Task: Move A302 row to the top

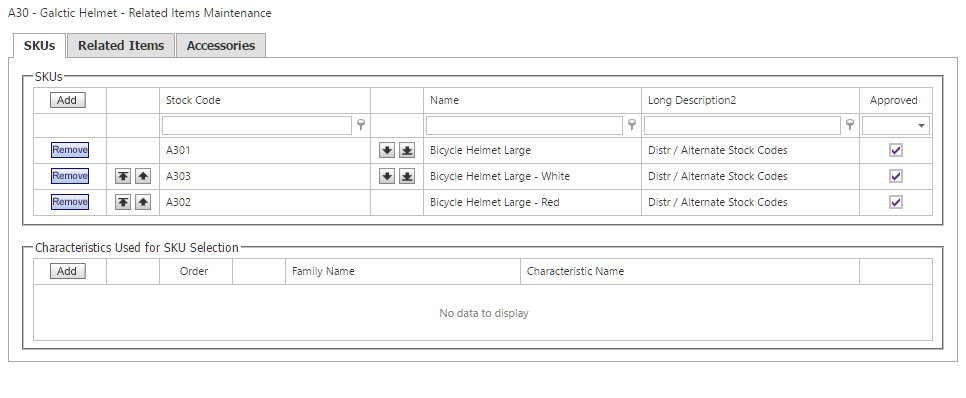Action: point(123,202)
